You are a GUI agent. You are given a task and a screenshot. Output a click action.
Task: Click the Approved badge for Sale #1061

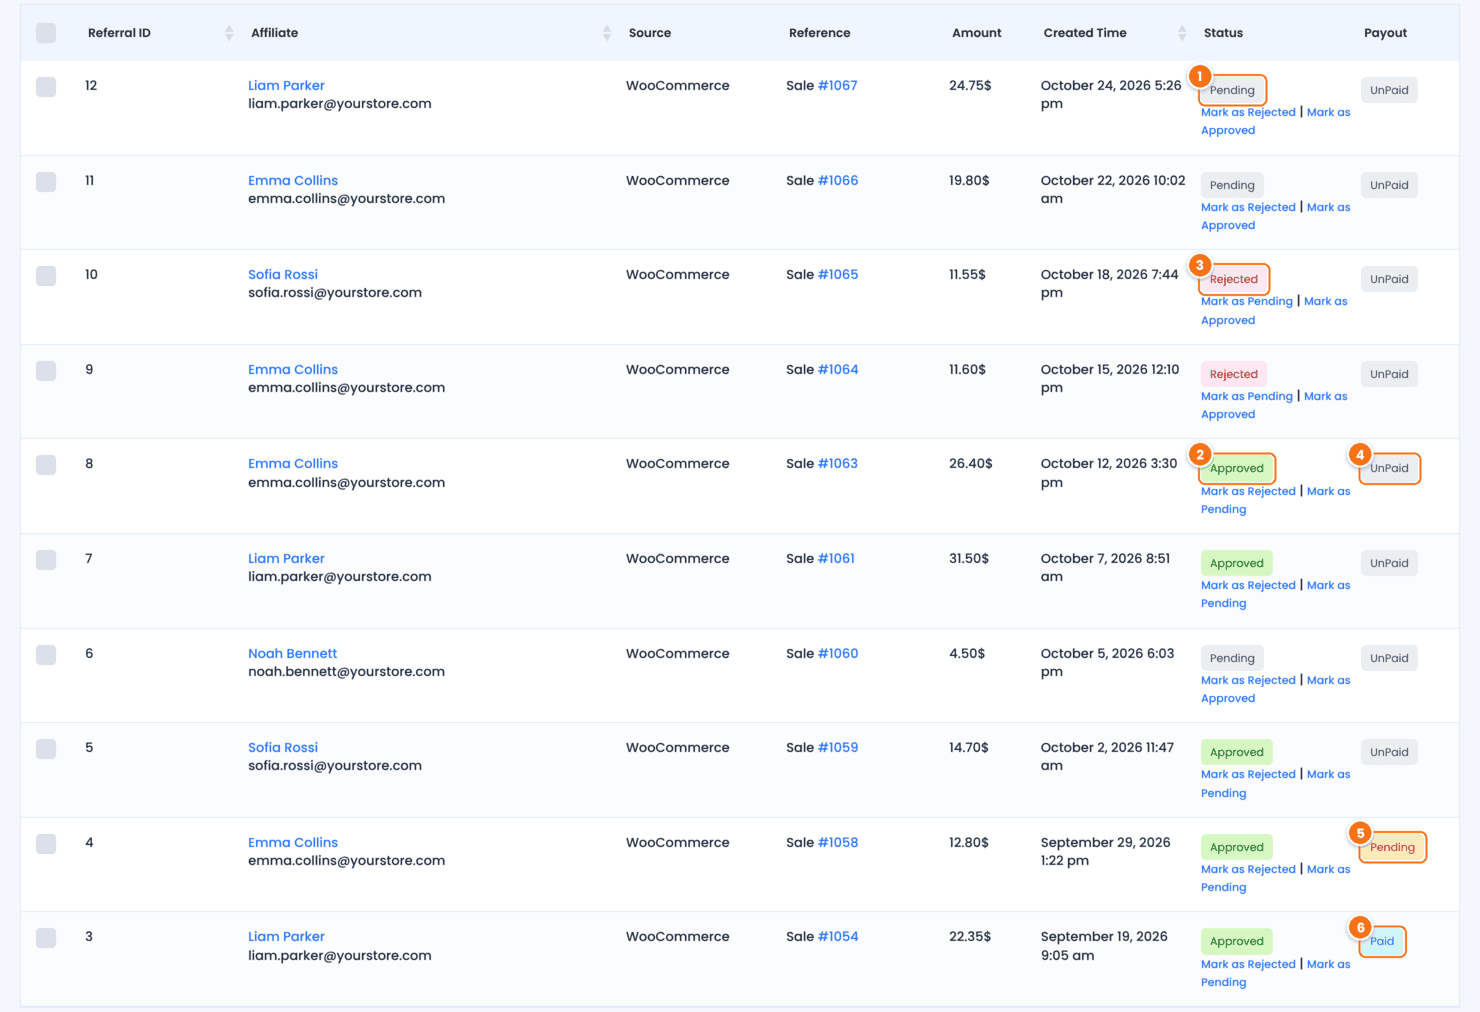coord(1237,563)
